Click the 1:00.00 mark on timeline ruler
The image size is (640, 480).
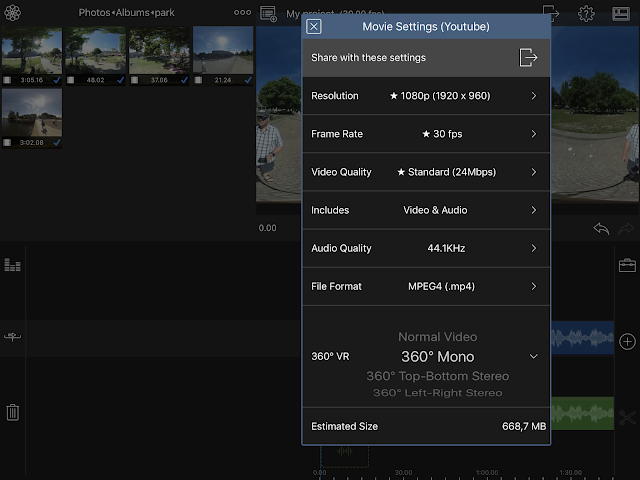pyautogui.click(x=487, y=472)
